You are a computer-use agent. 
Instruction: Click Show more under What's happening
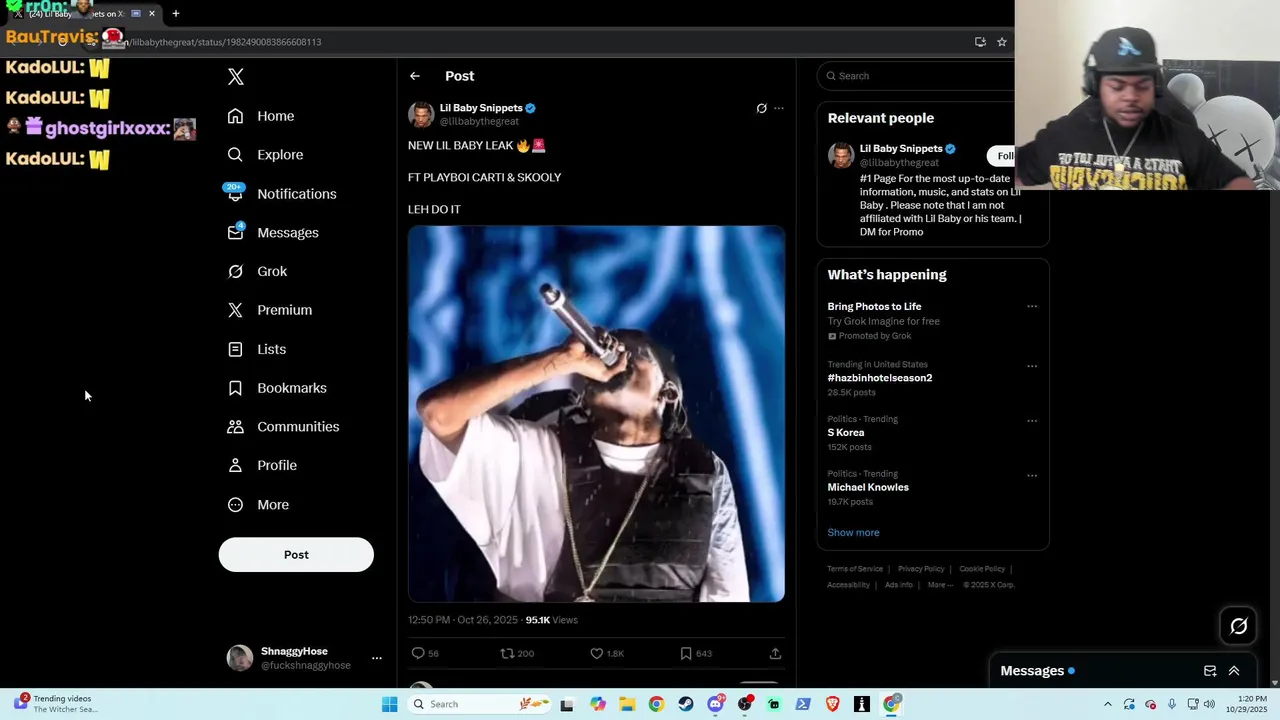pyautogui.click(x=853, y=532)
